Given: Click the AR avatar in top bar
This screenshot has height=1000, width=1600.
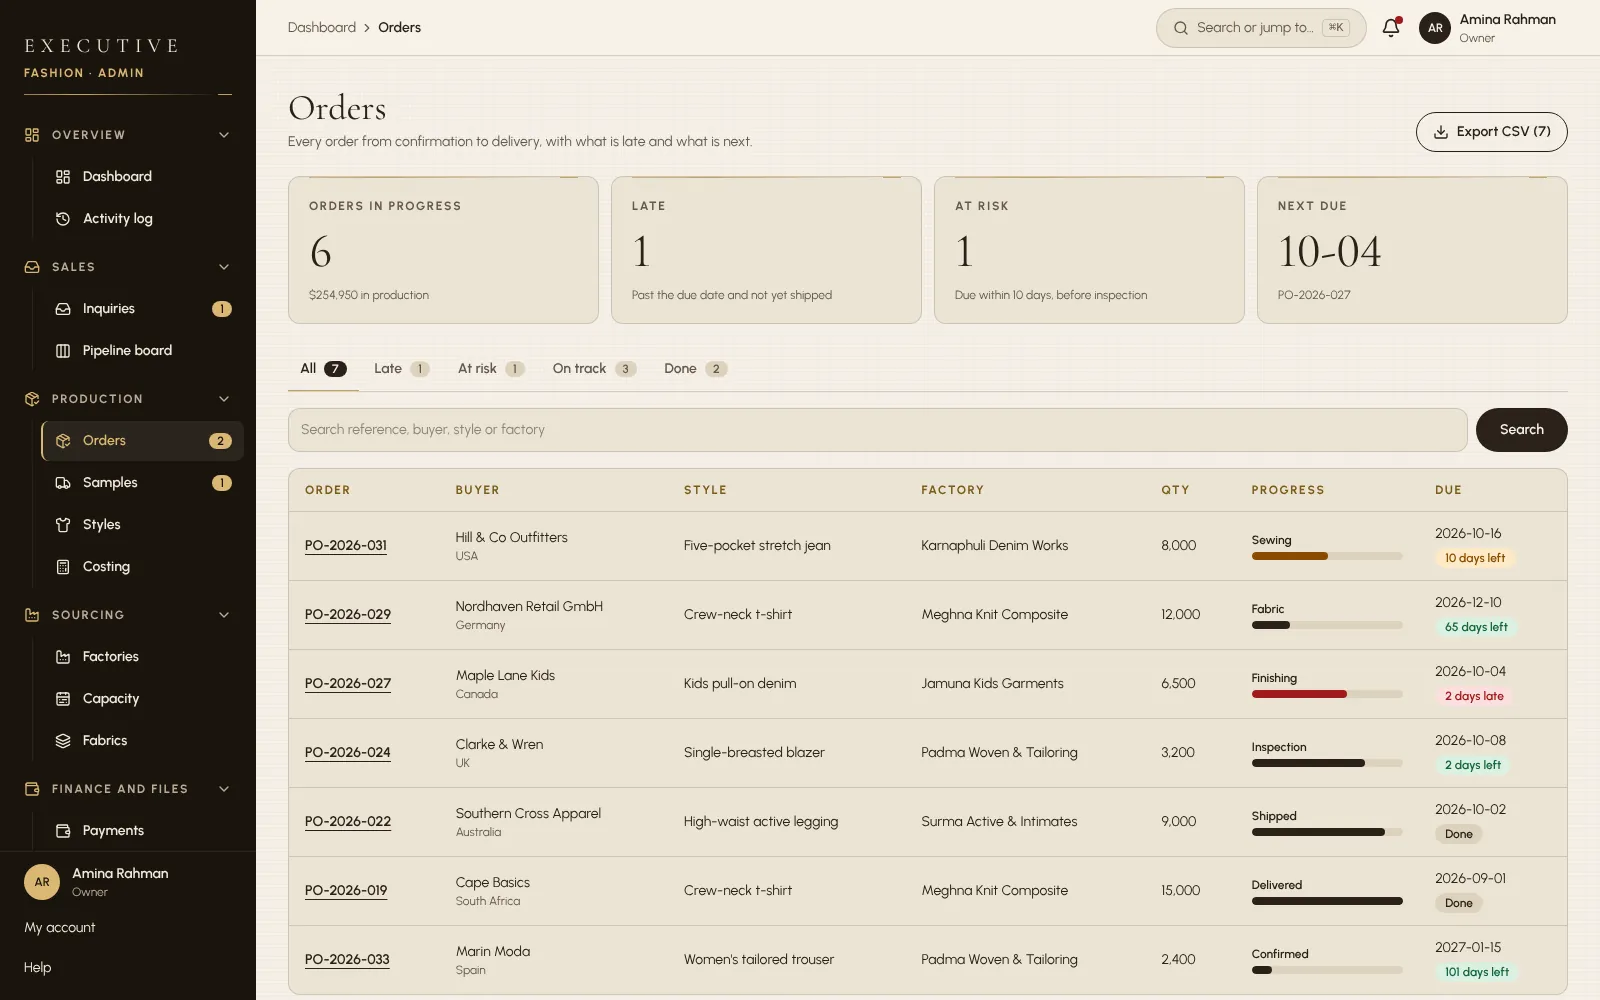Looking at the screenshot, I should pos(1435,28).
